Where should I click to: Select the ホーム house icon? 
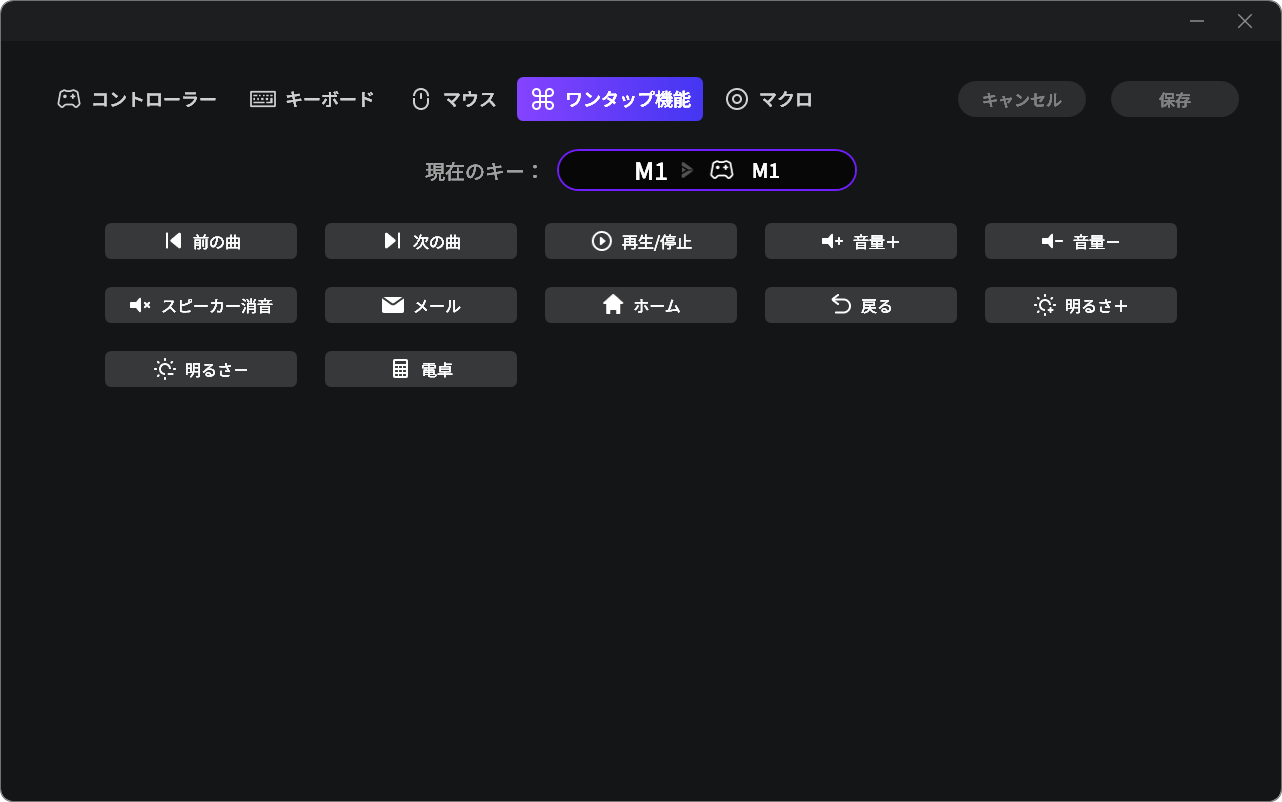613,305
